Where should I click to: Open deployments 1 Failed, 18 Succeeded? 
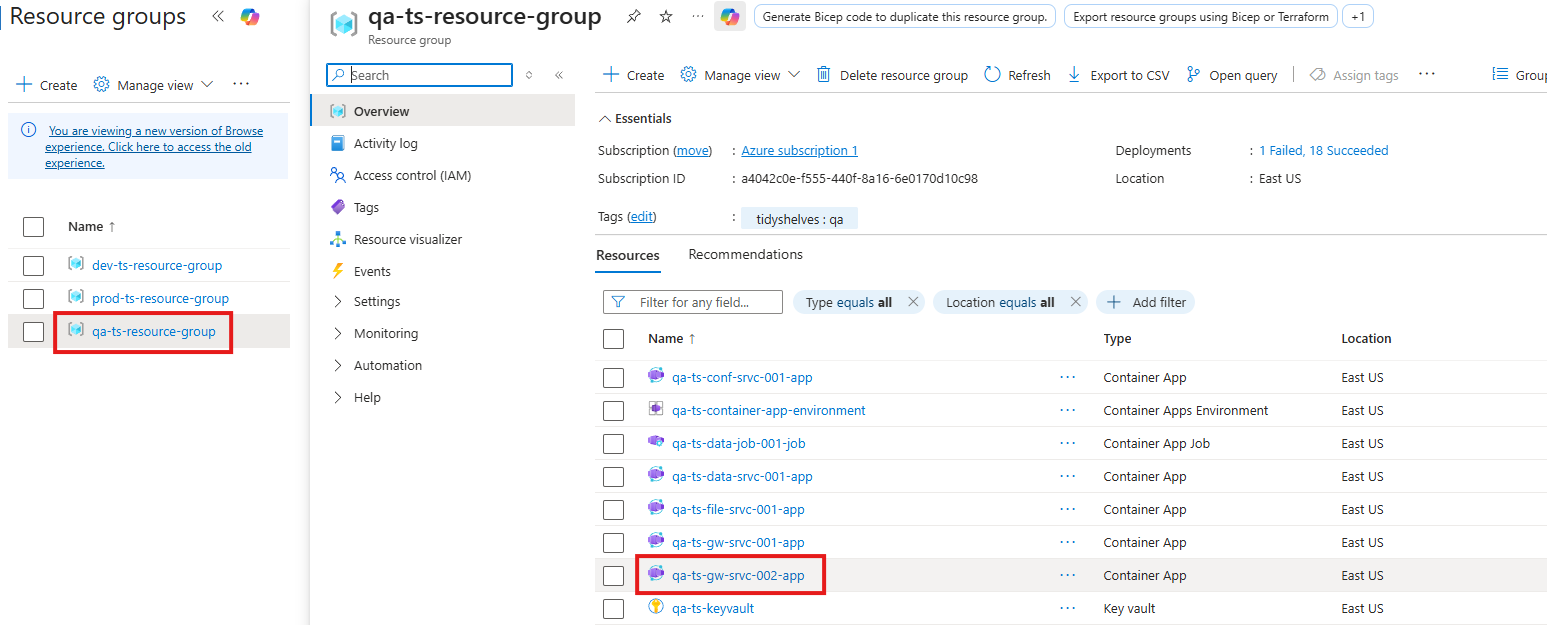[x=1323, y=150]
